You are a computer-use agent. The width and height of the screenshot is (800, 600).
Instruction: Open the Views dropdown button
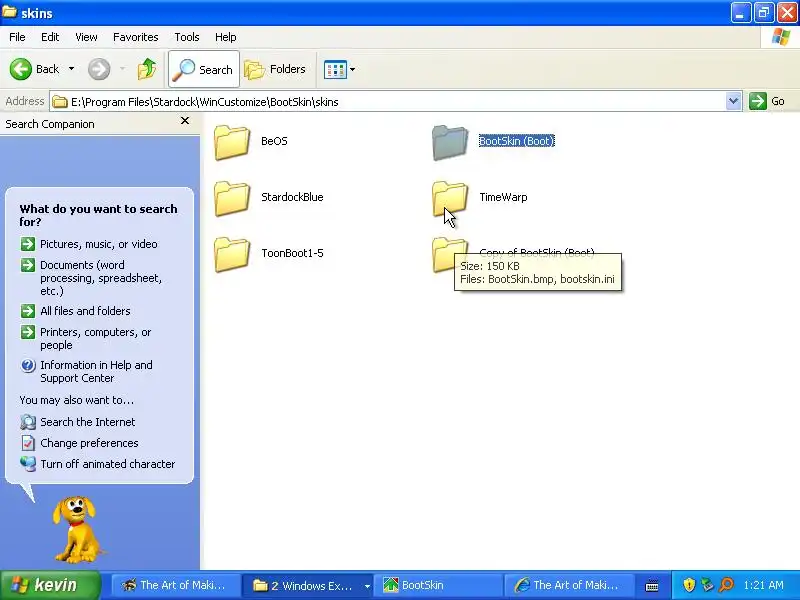pos(339,69)
